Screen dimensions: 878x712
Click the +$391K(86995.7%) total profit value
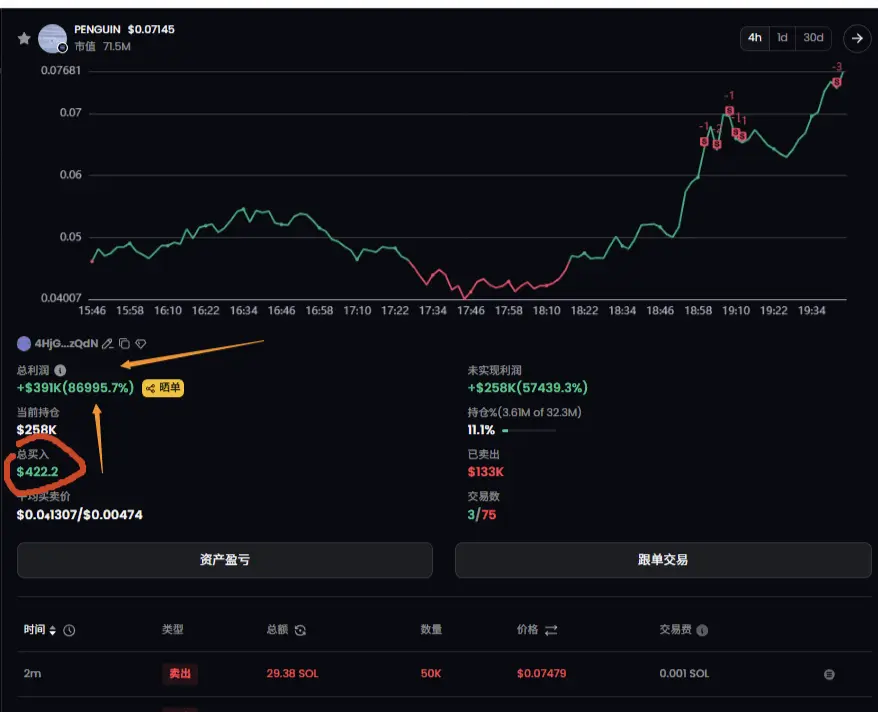click(x=76, y=387)
